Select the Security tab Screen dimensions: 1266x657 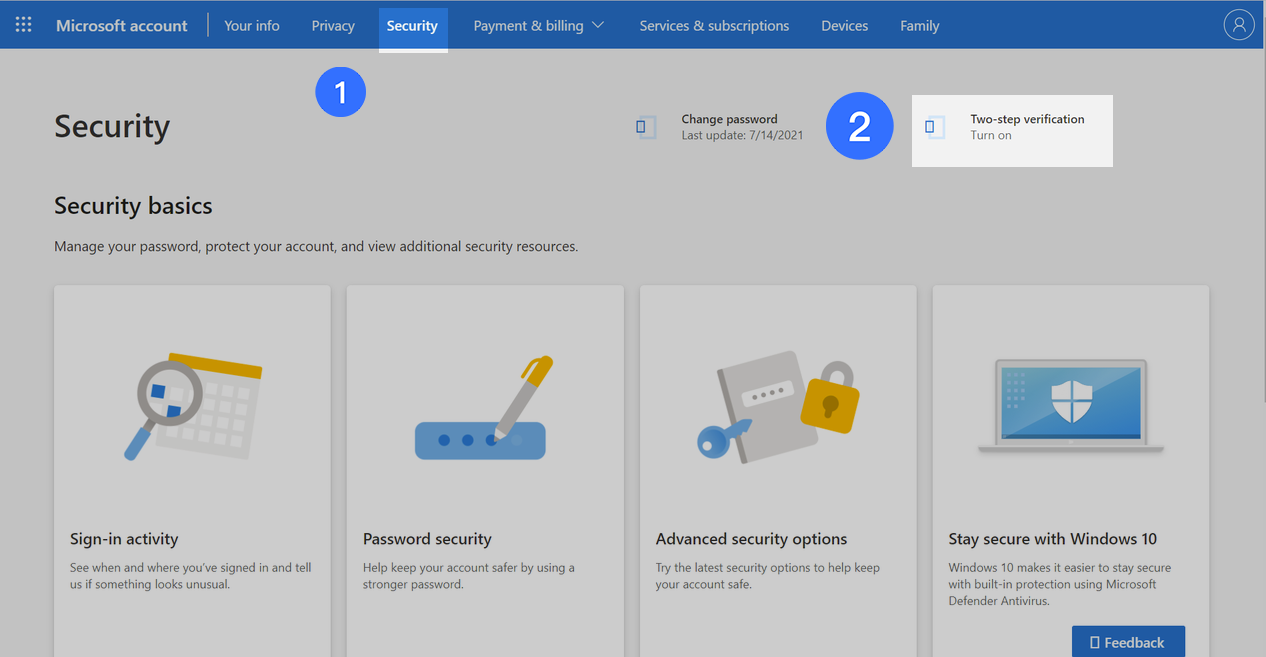tap(412, 25)
